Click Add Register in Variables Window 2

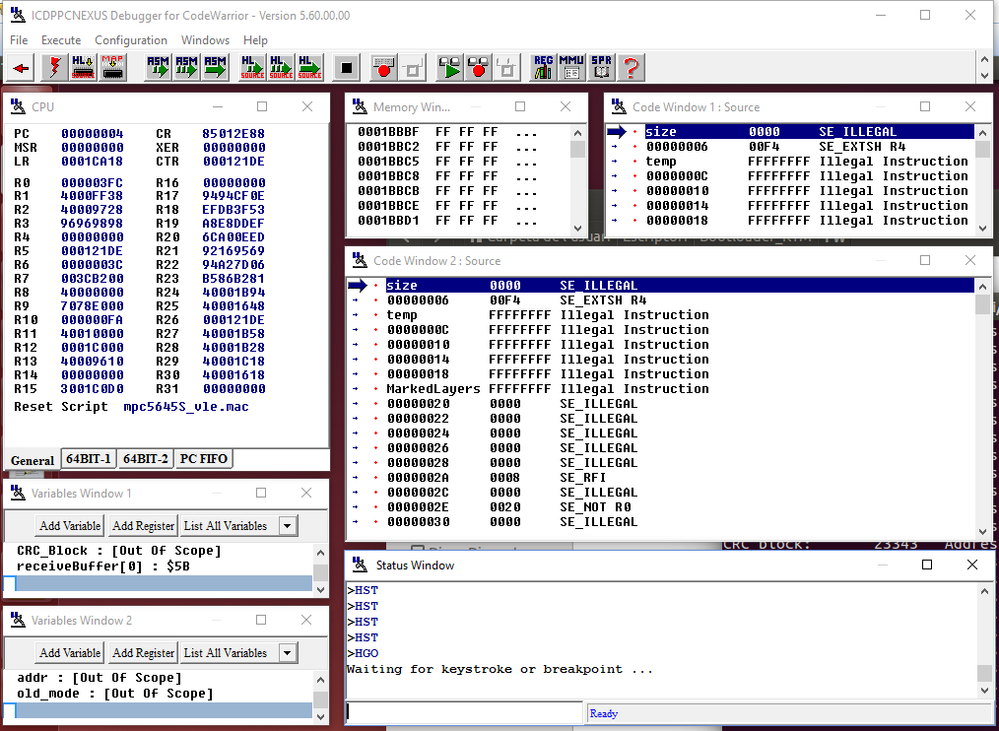point(143,653)
